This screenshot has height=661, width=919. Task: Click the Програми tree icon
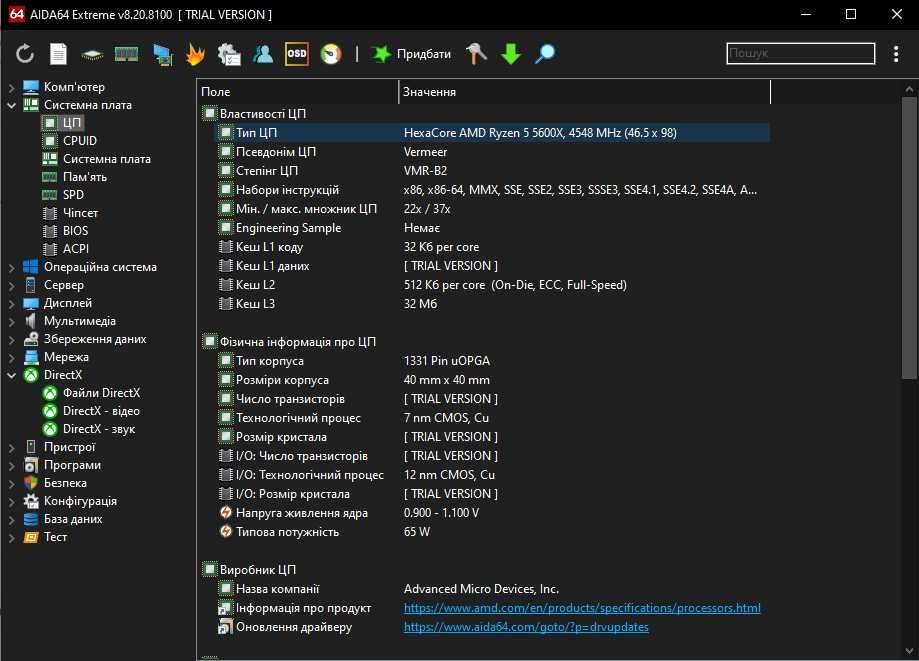30,465
